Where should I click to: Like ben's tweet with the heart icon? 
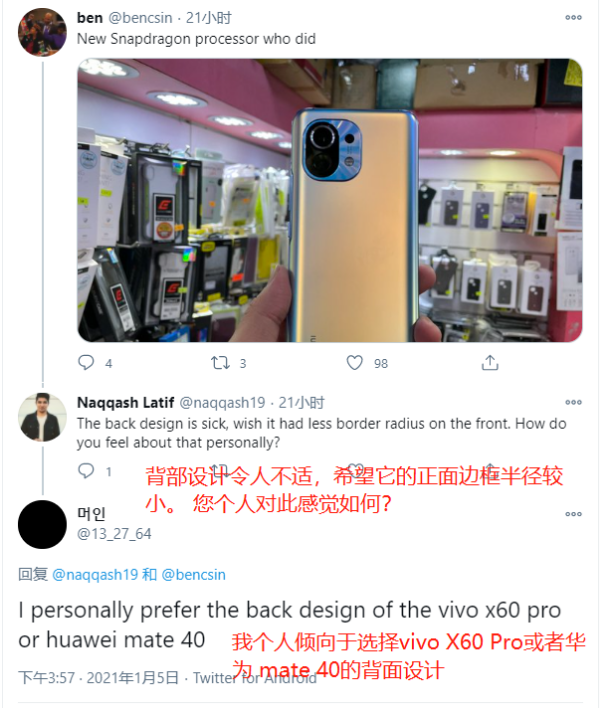(x=354, y=363)
